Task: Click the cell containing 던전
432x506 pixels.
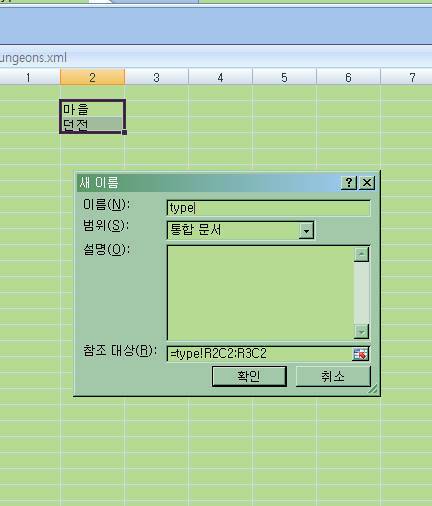Action: tap(92, 125)
